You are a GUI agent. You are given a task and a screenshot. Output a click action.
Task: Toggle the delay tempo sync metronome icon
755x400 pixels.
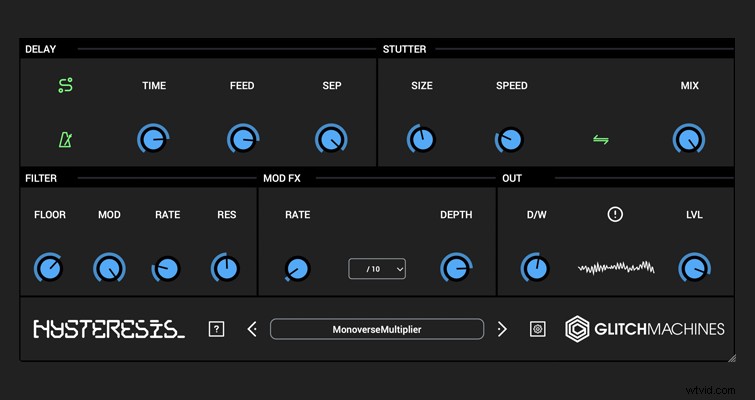pos(65,140)
